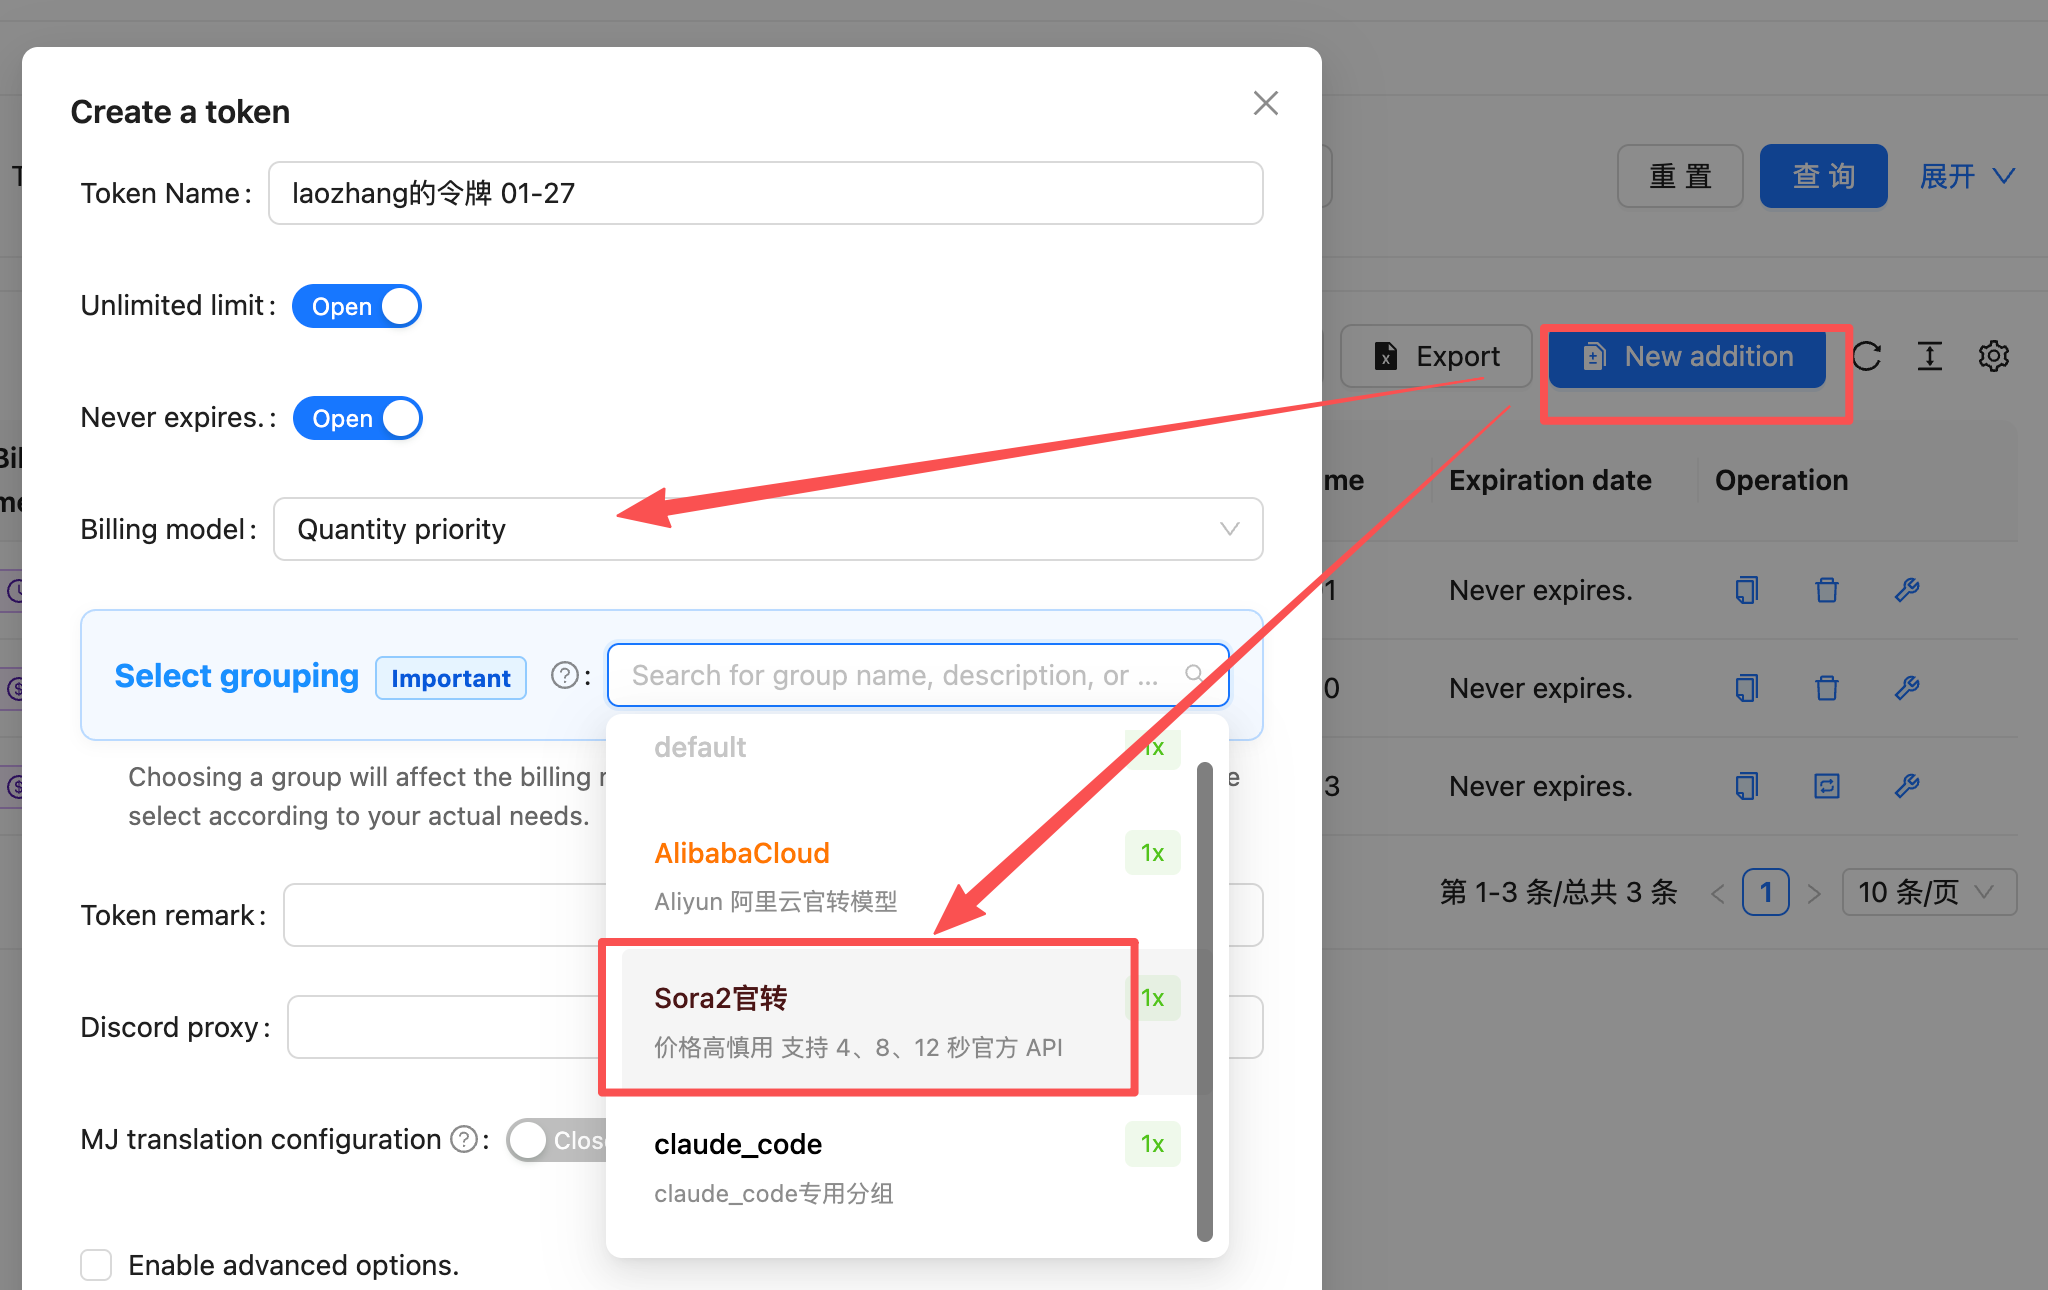2048x1290 pixels.
Task: Click inside the Token Name field
Action: [x=765, y=193]
